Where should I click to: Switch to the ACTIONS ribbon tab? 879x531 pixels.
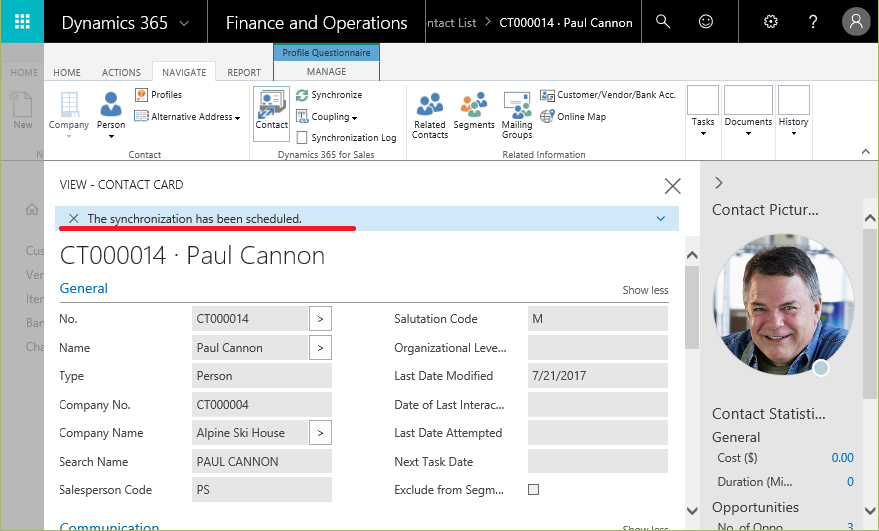click(x=121, y=72)
